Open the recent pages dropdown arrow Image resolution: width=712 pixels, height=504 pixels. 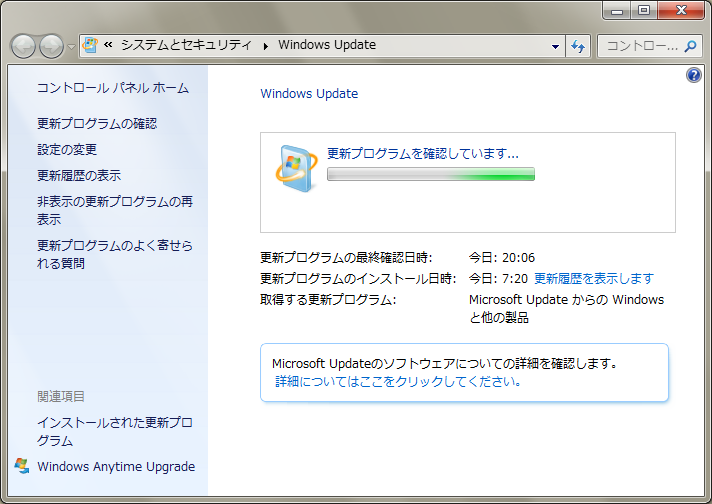(71, 46)
